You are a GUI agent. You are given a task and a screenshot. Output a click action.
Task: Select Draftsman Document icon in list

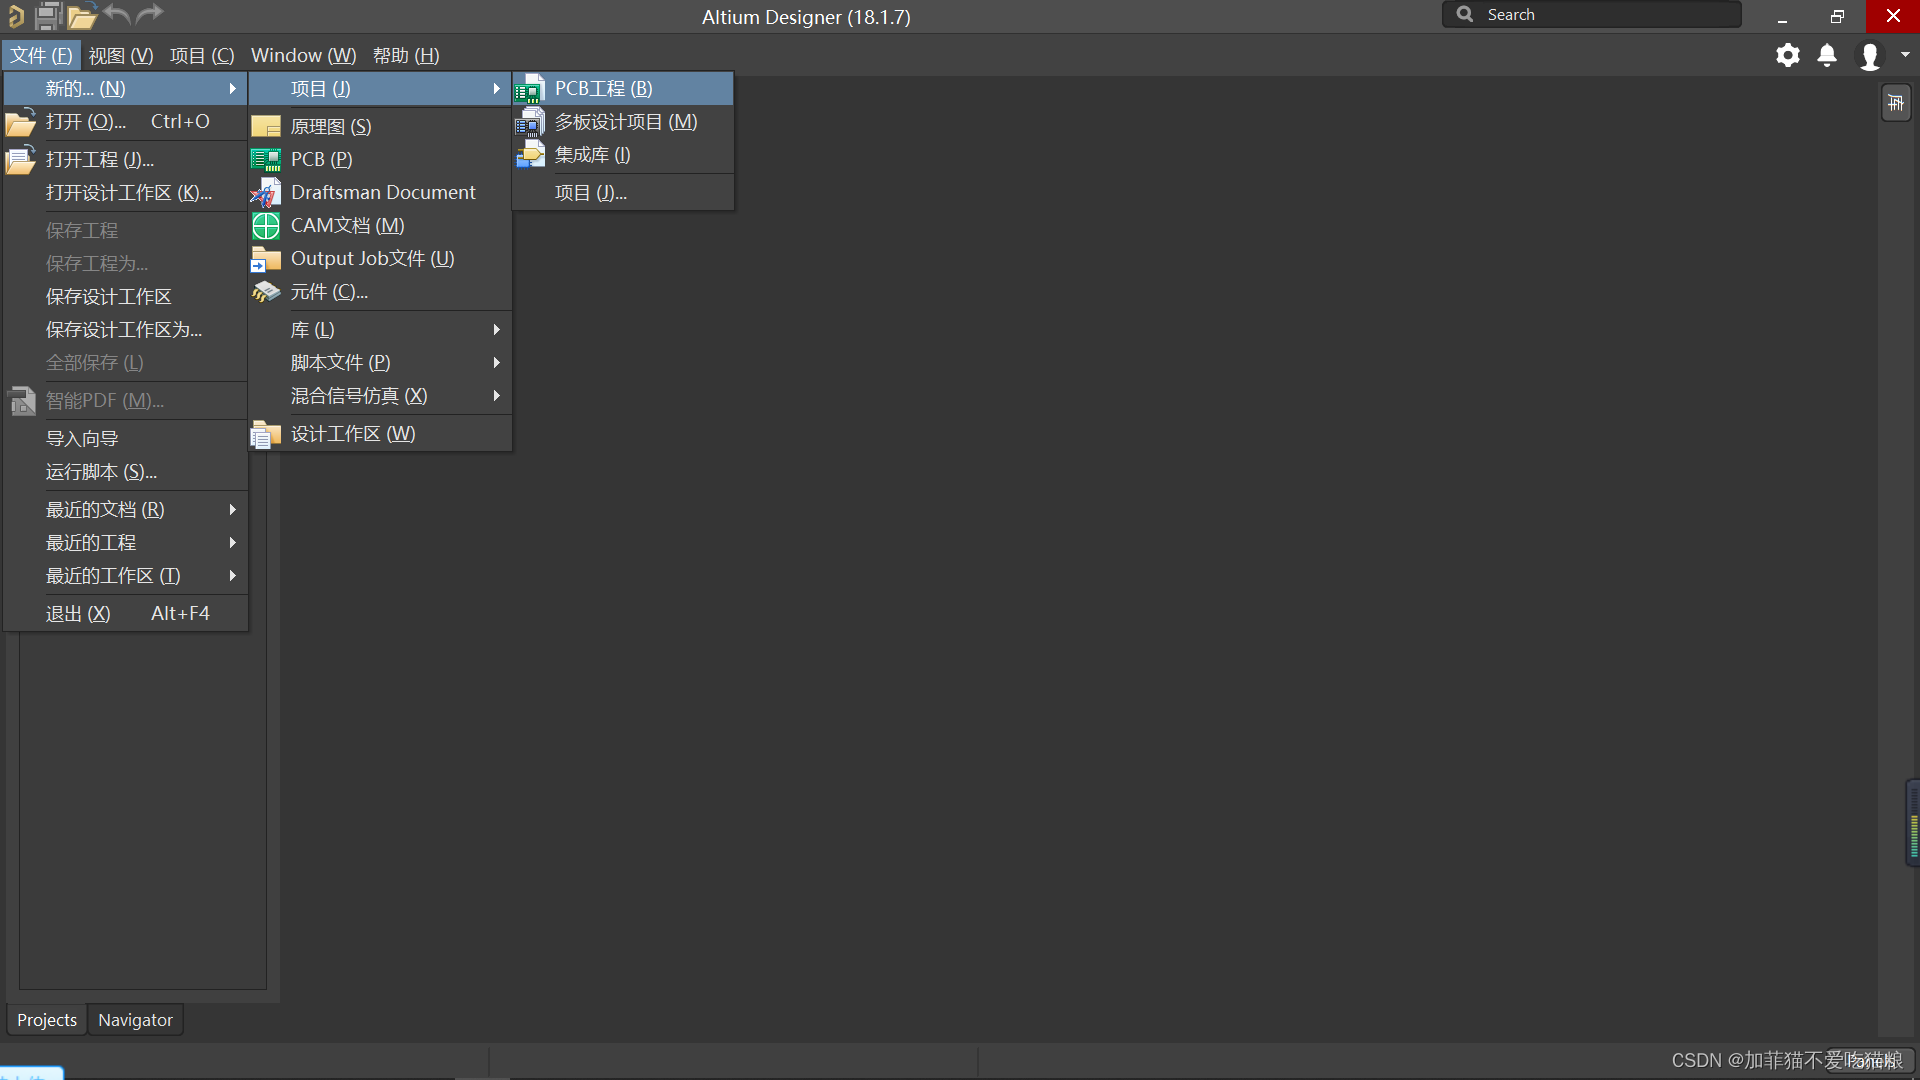[265, 193]
